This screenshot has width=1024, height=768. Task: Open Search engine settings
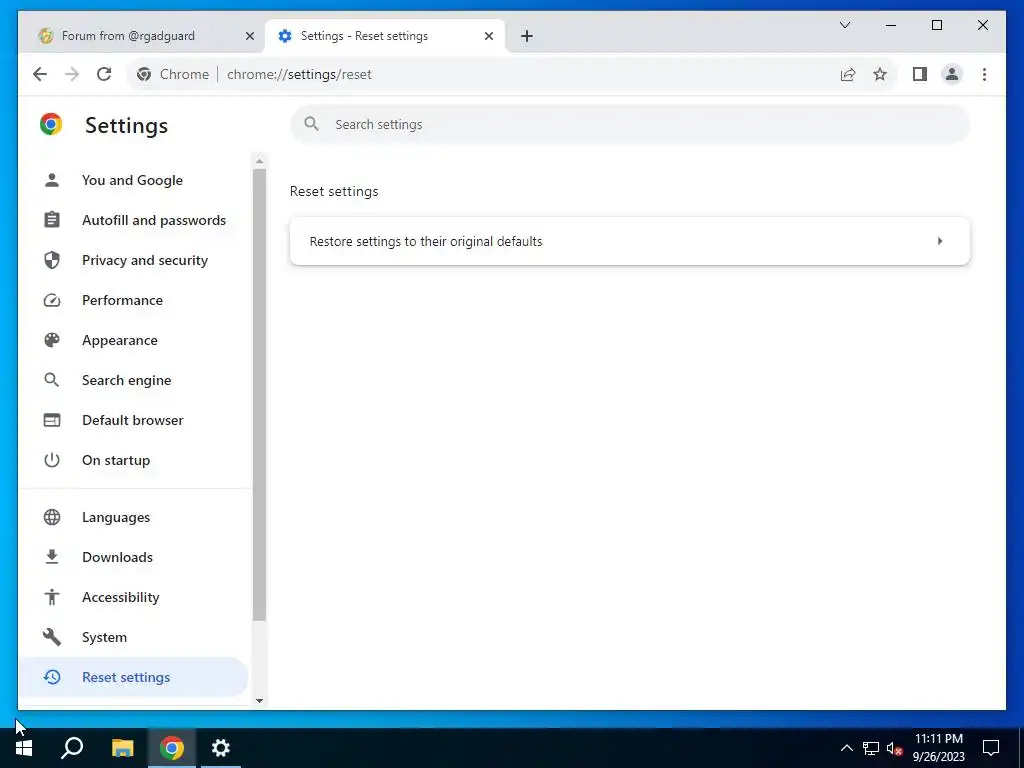[133, 380]
